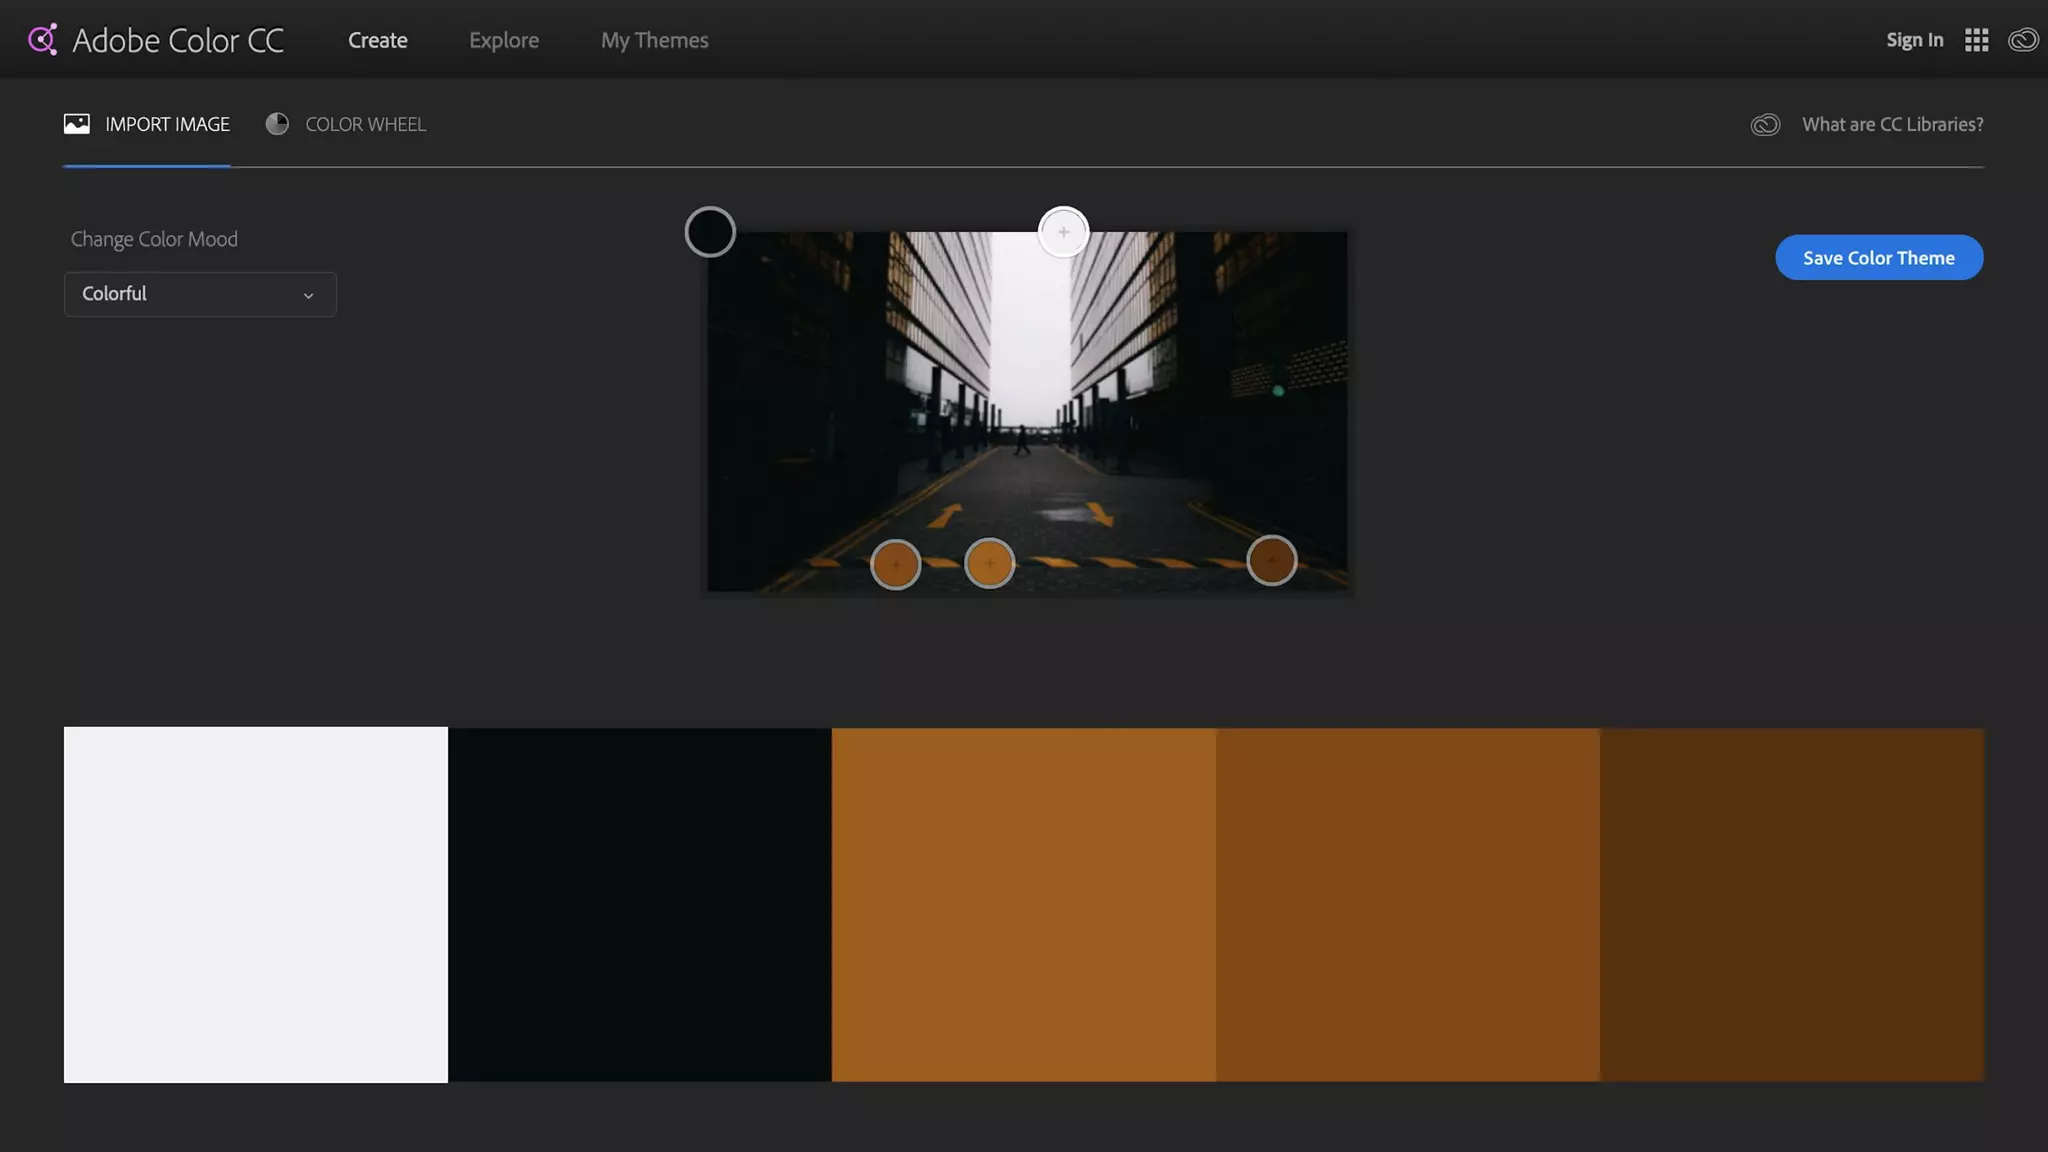Go to My Themes
Screen dimensions: 2048x1152
[x=654, y=40]
